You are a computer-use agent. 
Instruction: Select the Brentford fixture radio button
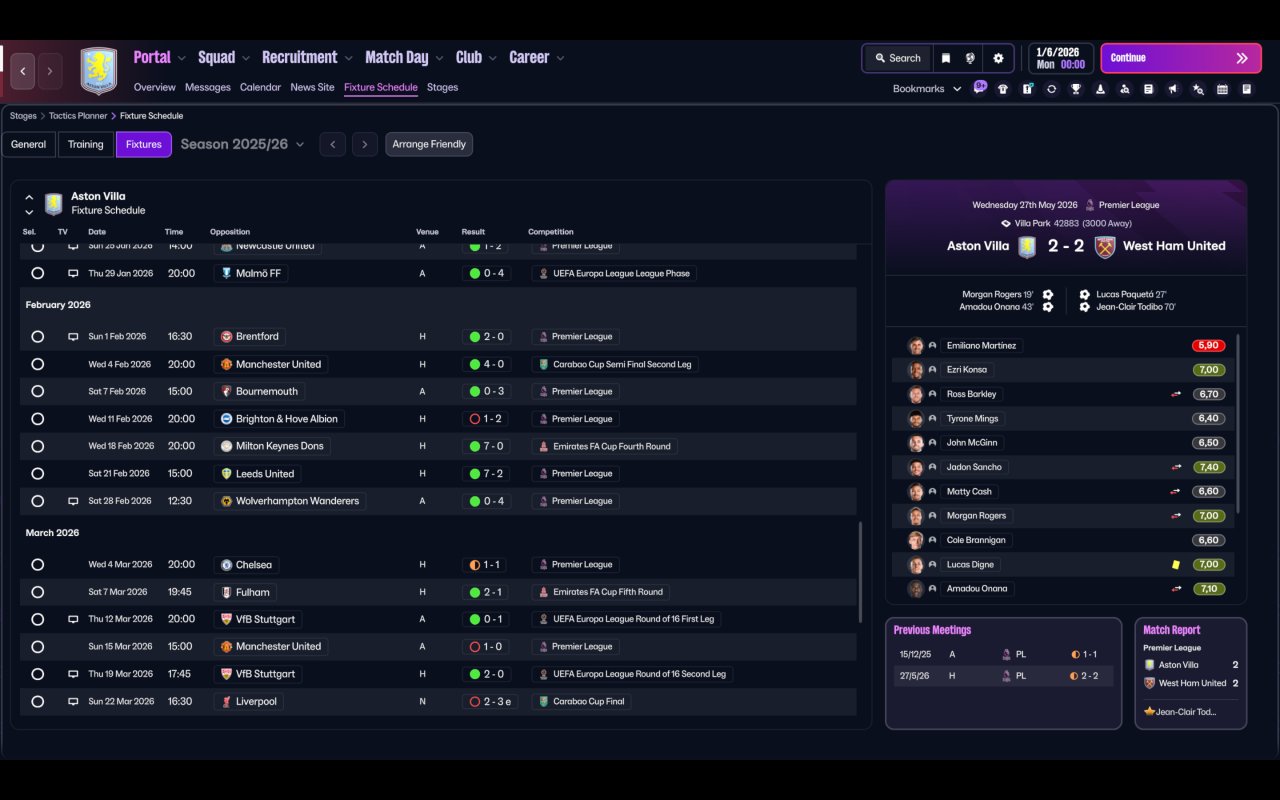[37, 337]
